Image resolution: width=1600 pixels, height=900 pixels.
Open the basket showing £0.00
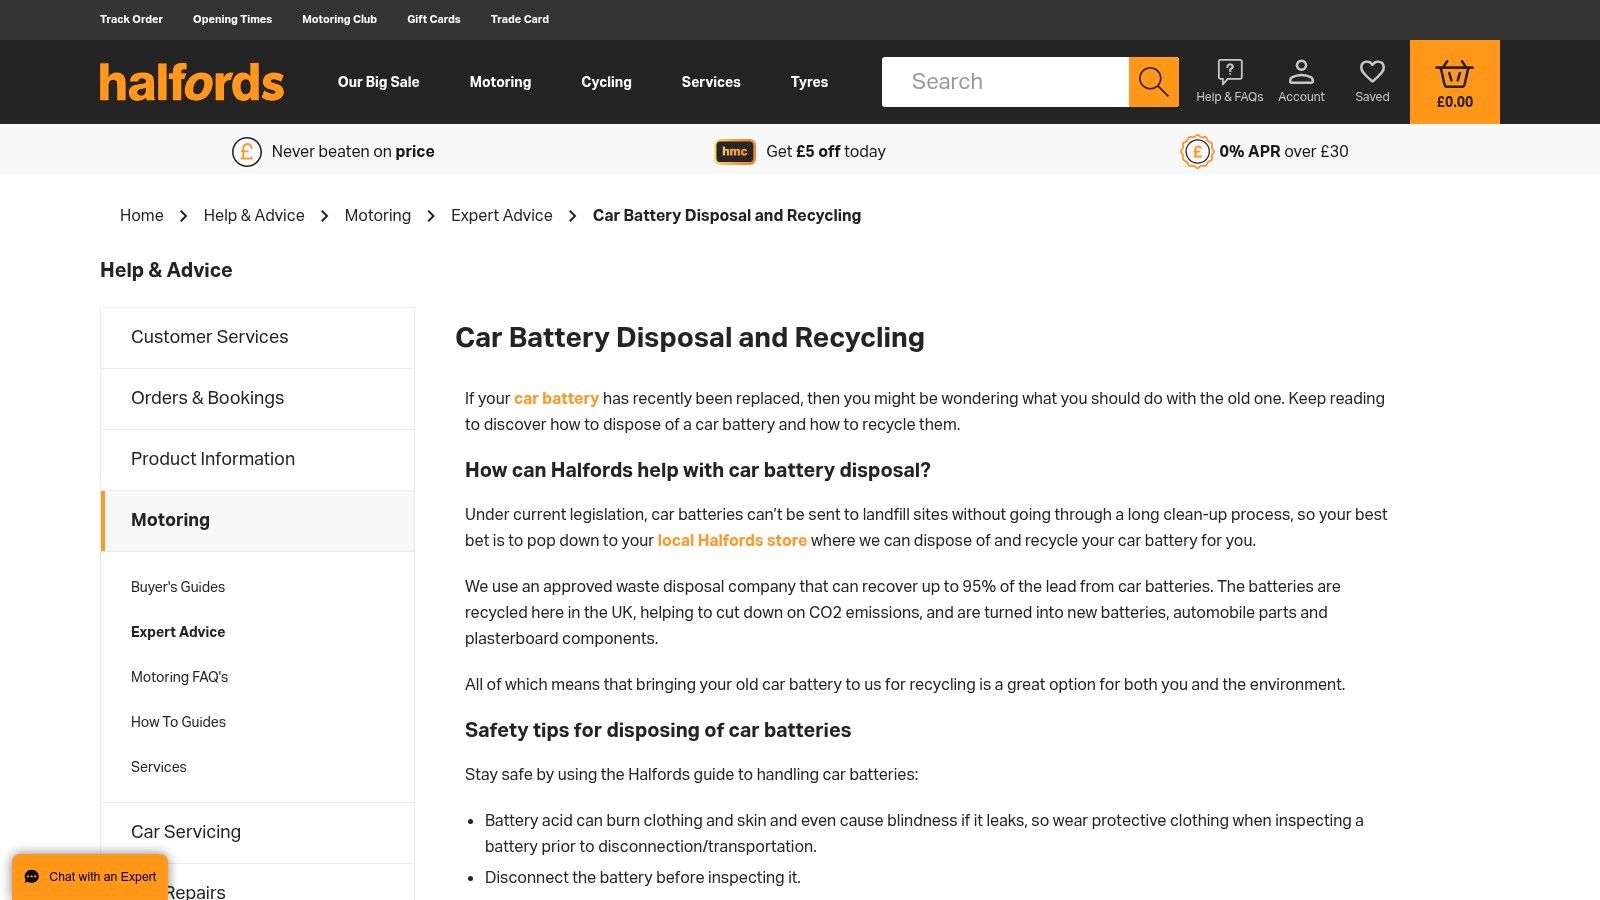[x=1454, y=81]
